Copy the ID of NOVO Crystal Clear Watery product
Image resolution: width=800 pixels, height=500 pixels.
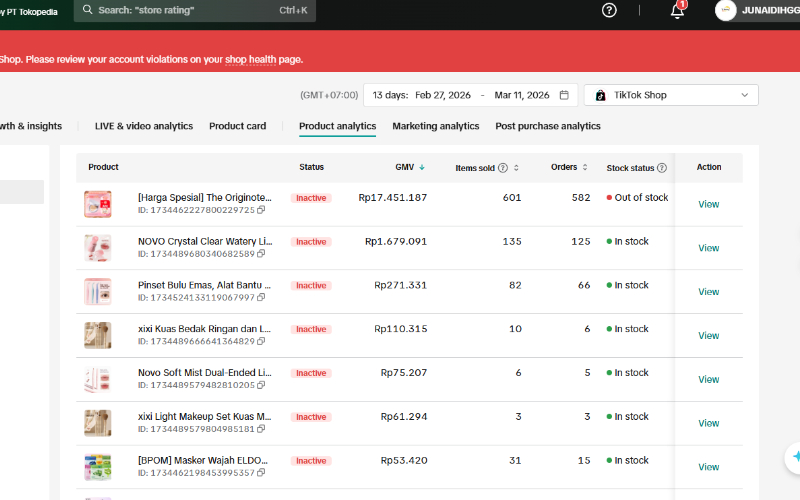[261, 254]
